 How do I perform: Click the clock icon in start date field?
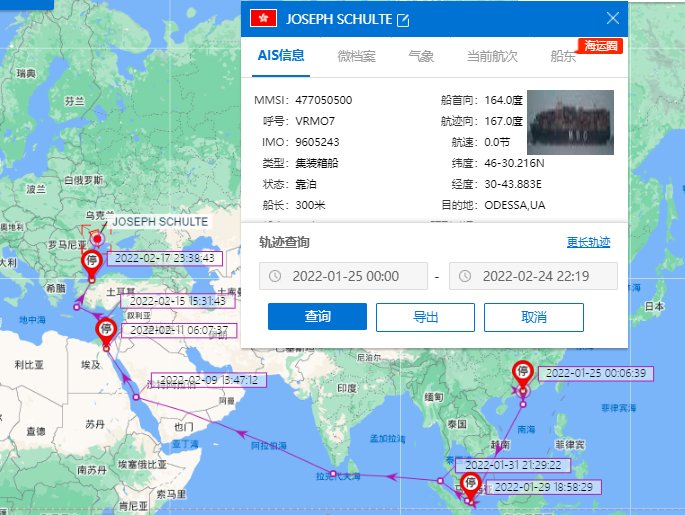[x=274, y=276]
